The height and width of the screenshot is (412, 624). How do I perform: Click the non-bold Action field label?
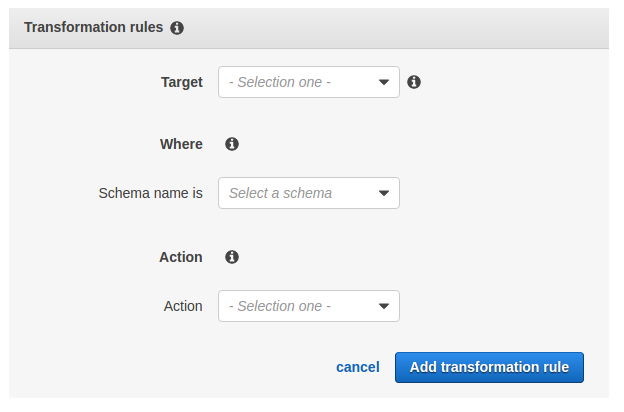183,306
